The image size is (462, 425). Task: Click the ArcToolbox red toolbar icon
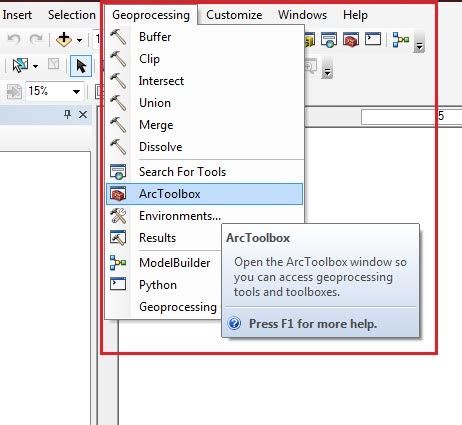pos(351,40)
